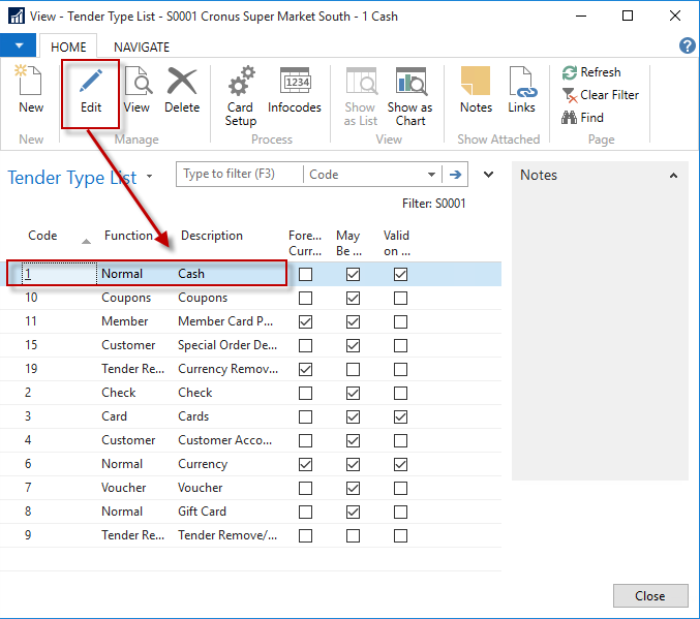Toggle May Be checkbox for Check row
The height and width of the screenshot is (619, 700).
click(352, 393)
